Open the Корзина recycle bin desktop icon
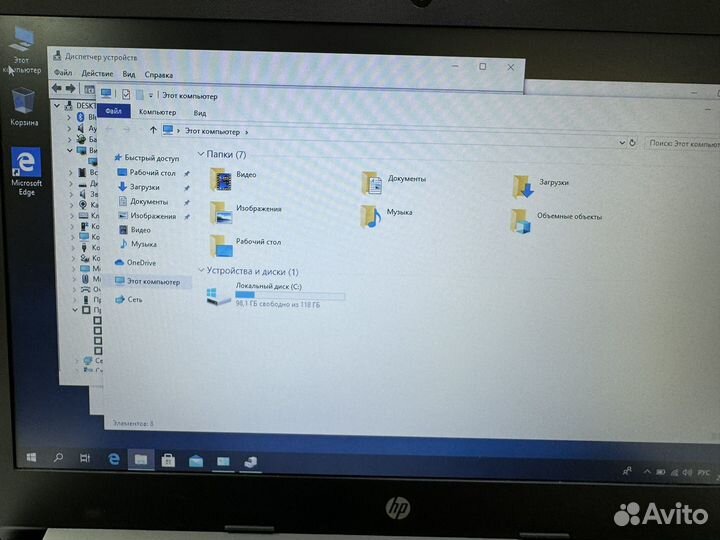The width and height of the screenshot is (720, 540). click(23, 107)
